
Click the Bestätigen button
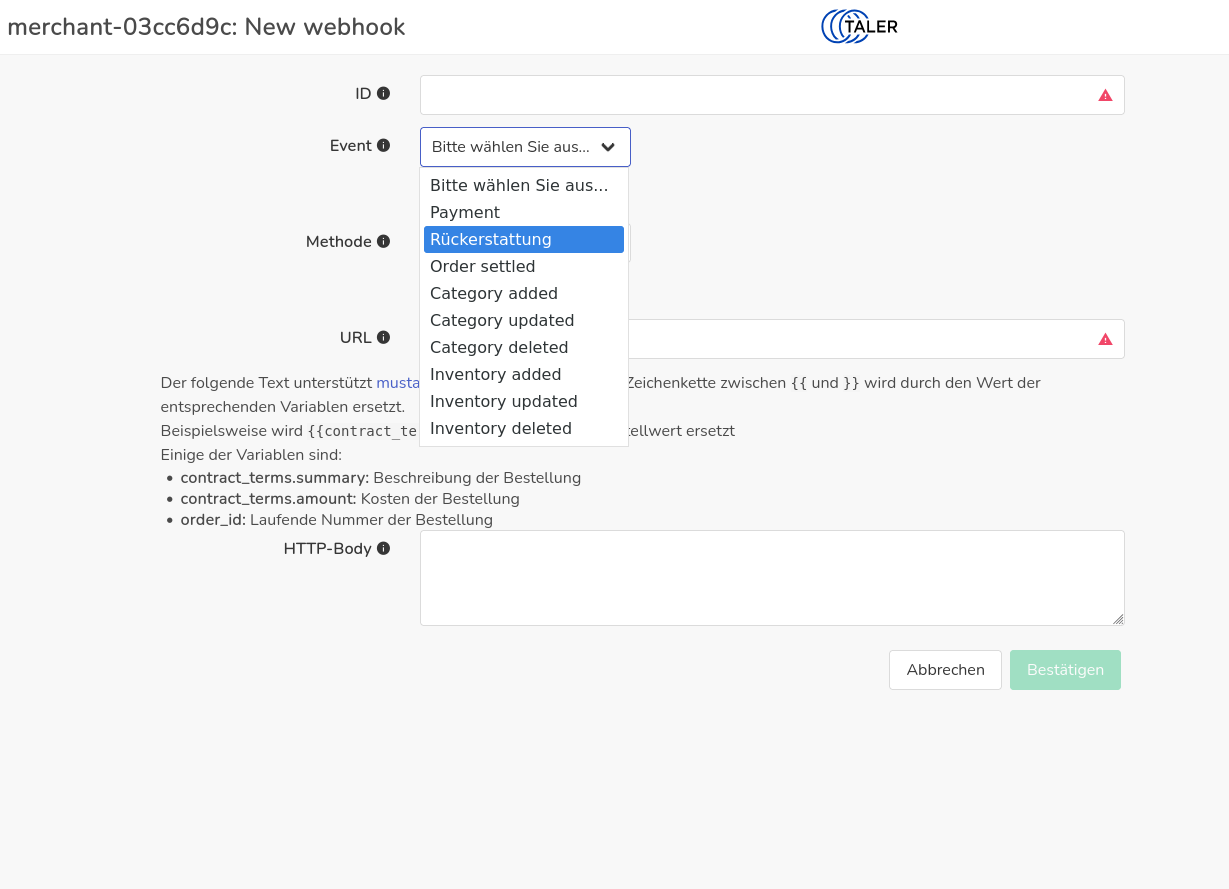(1065, 670)
